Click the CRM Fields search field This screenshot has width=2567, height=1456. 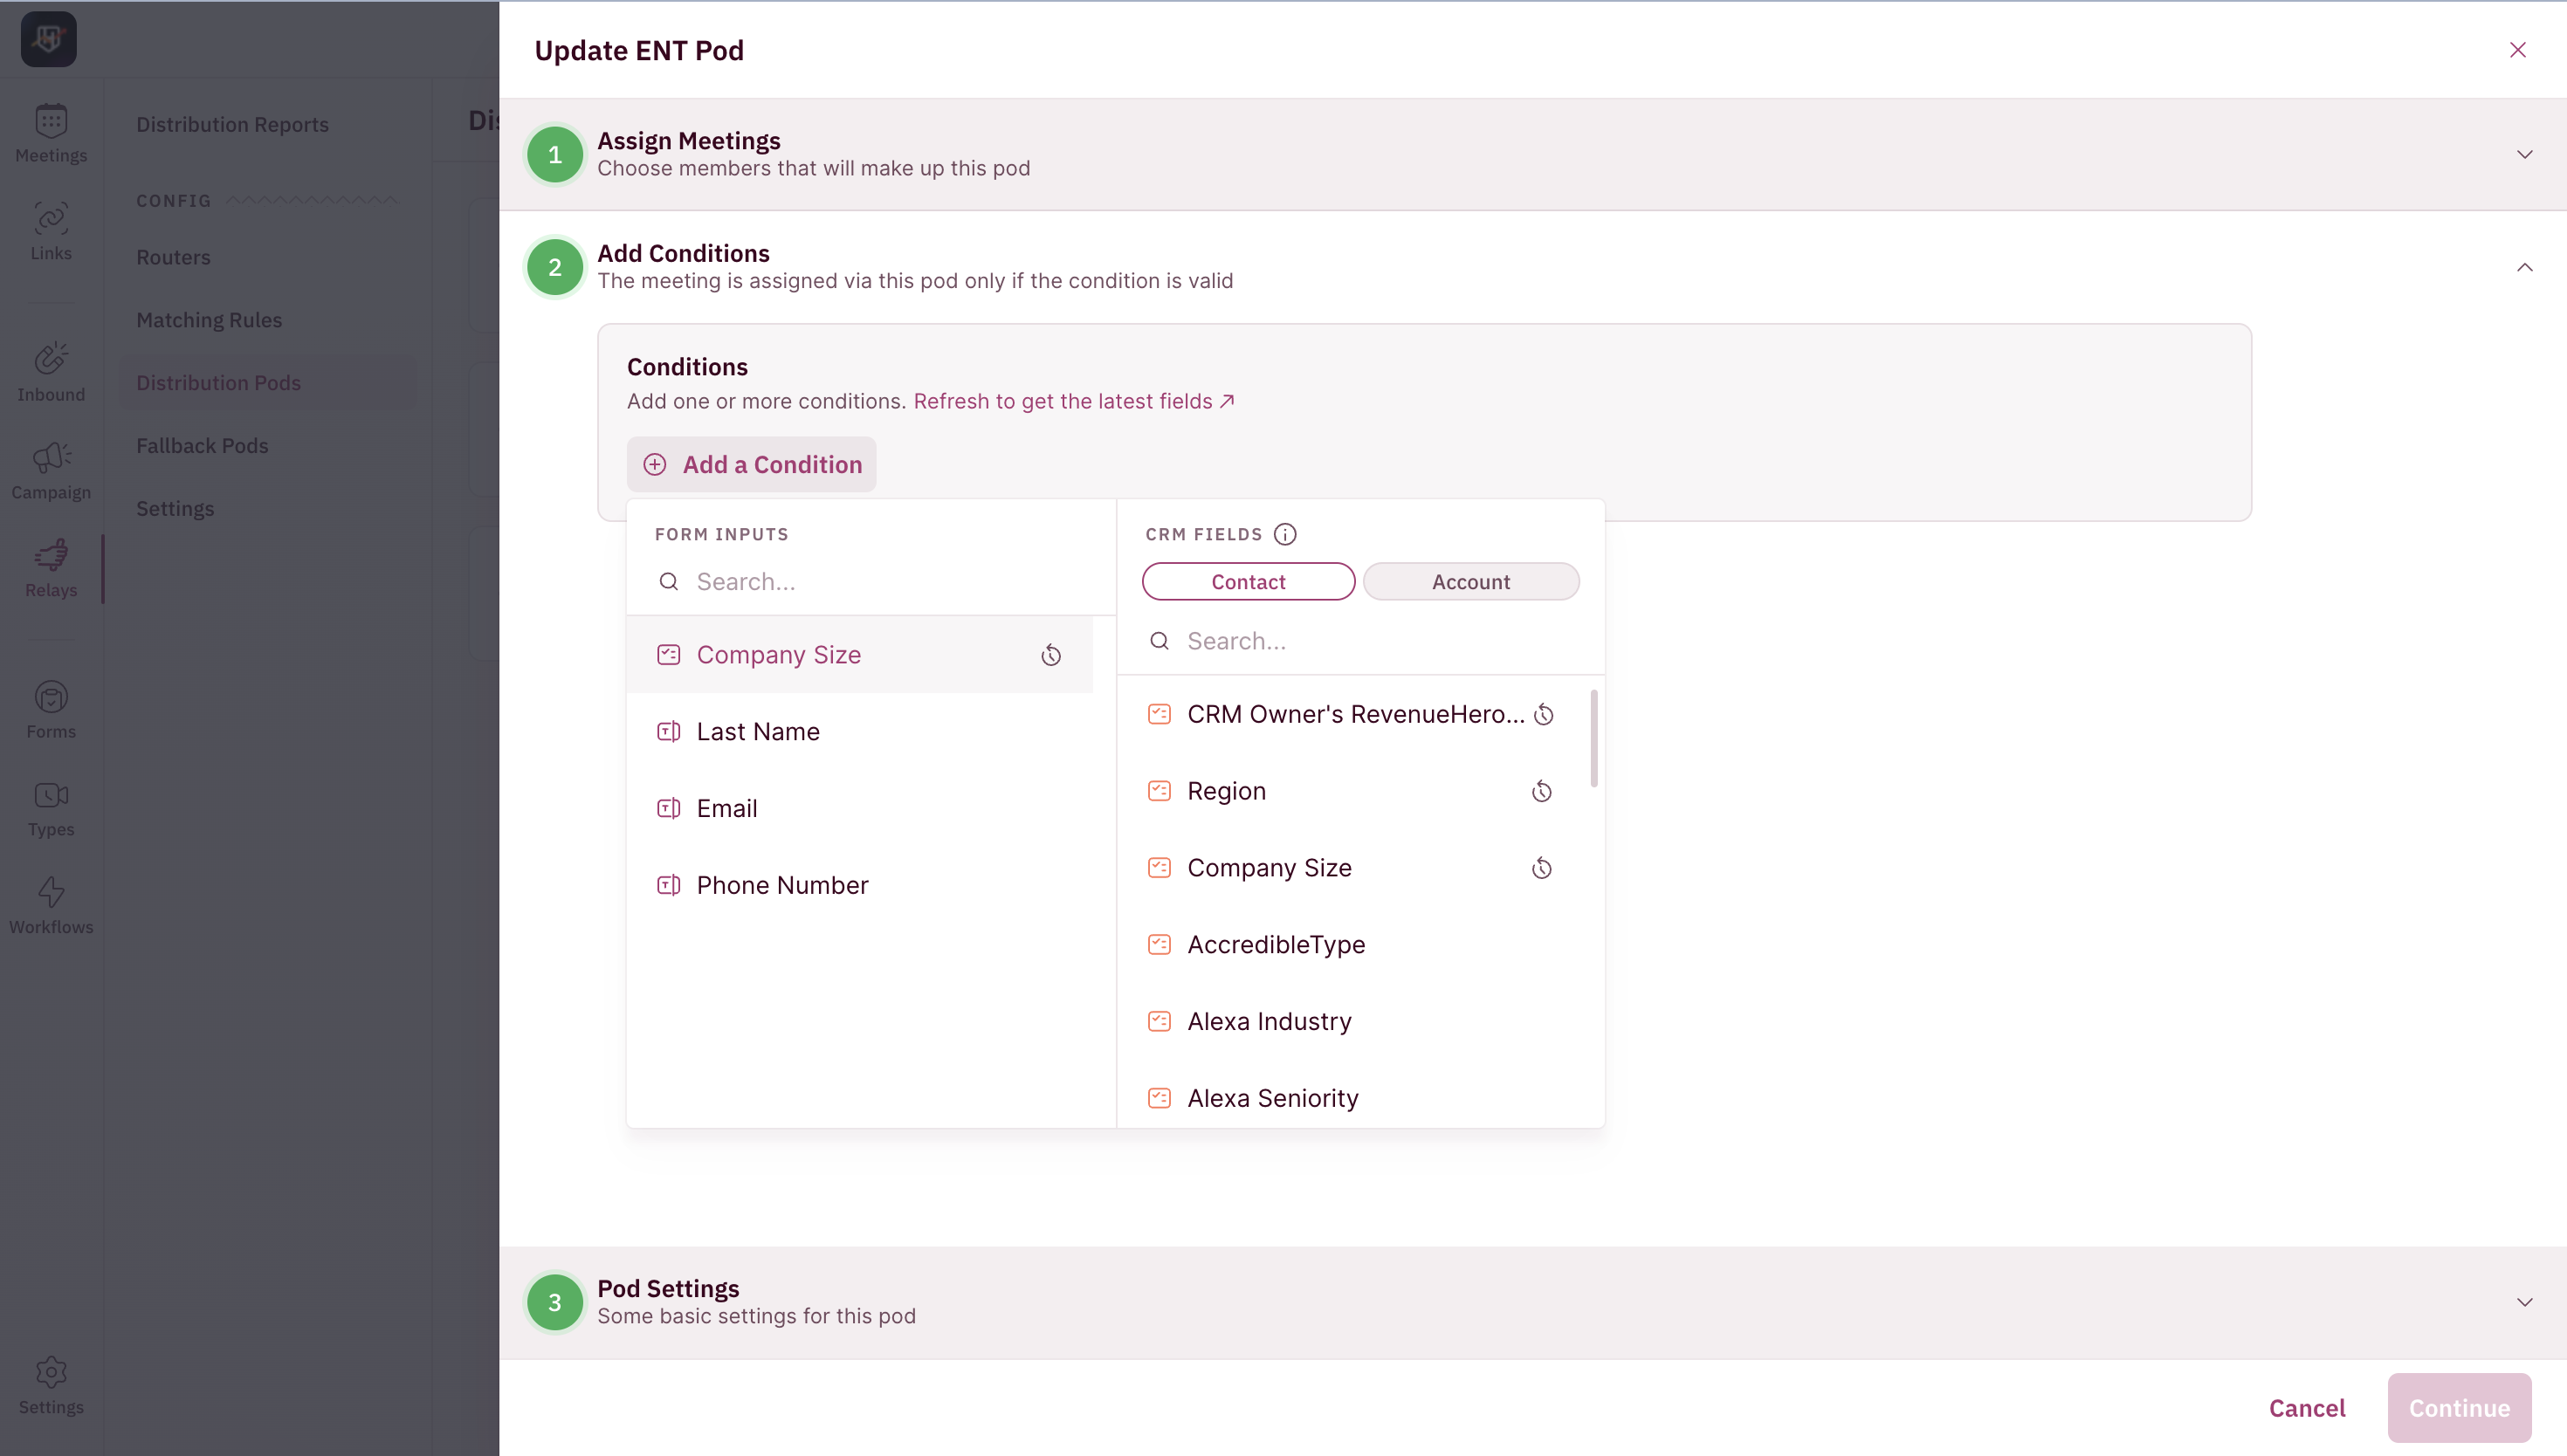[x=1361, y=641]
